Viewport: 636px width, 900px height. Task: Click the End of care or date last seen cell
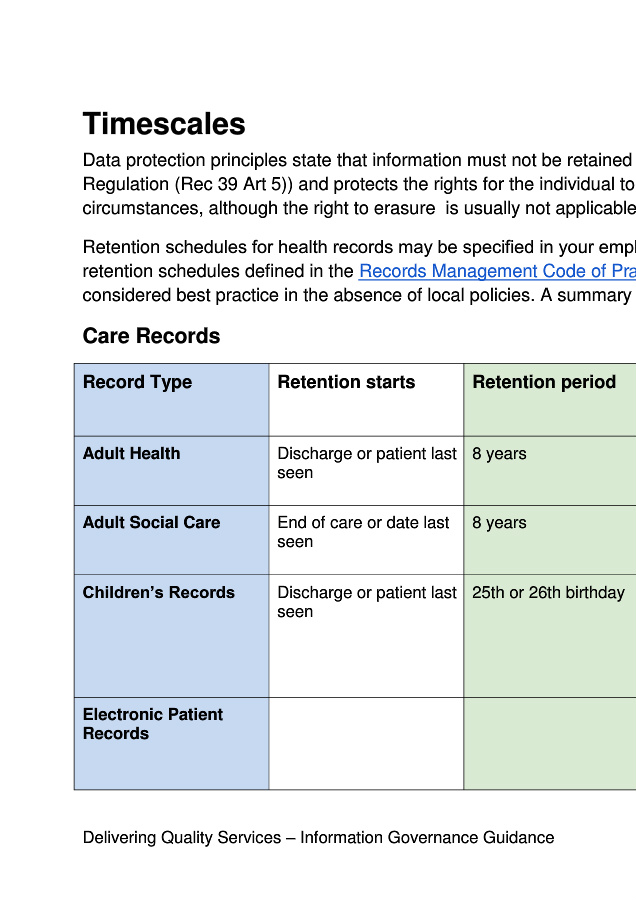pyautogui.click(x=364, y=532)
